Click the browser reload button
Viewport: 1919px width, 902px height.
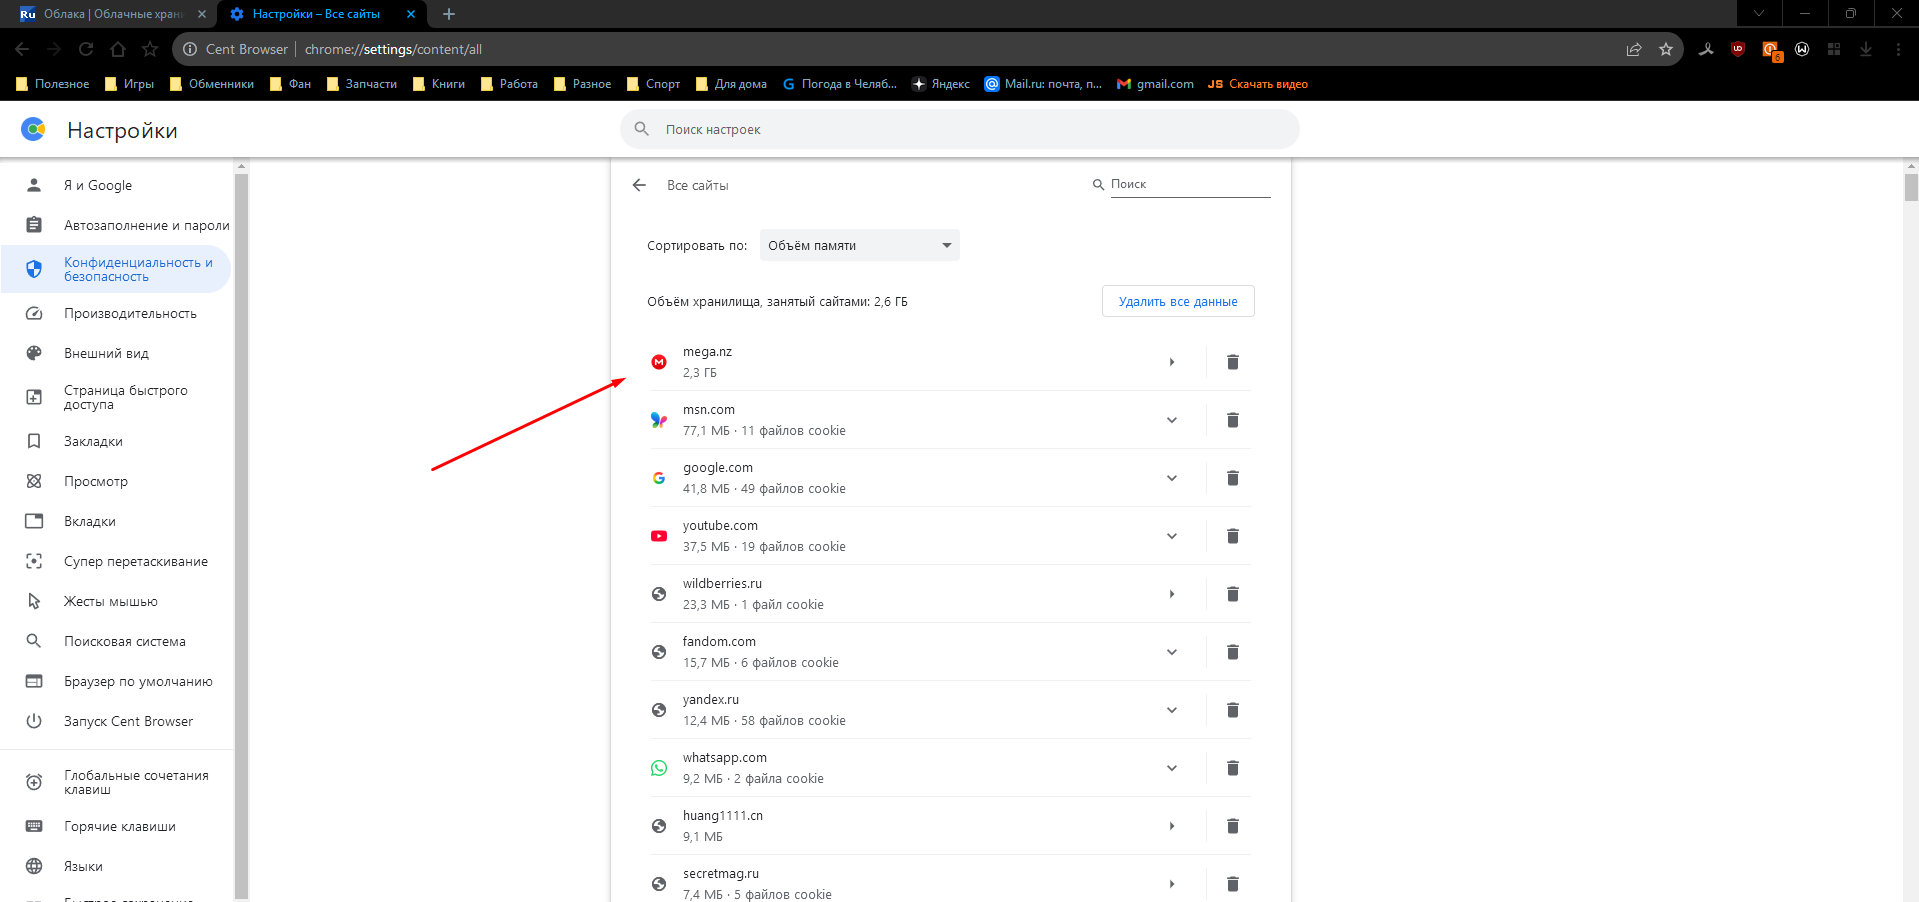86,49
